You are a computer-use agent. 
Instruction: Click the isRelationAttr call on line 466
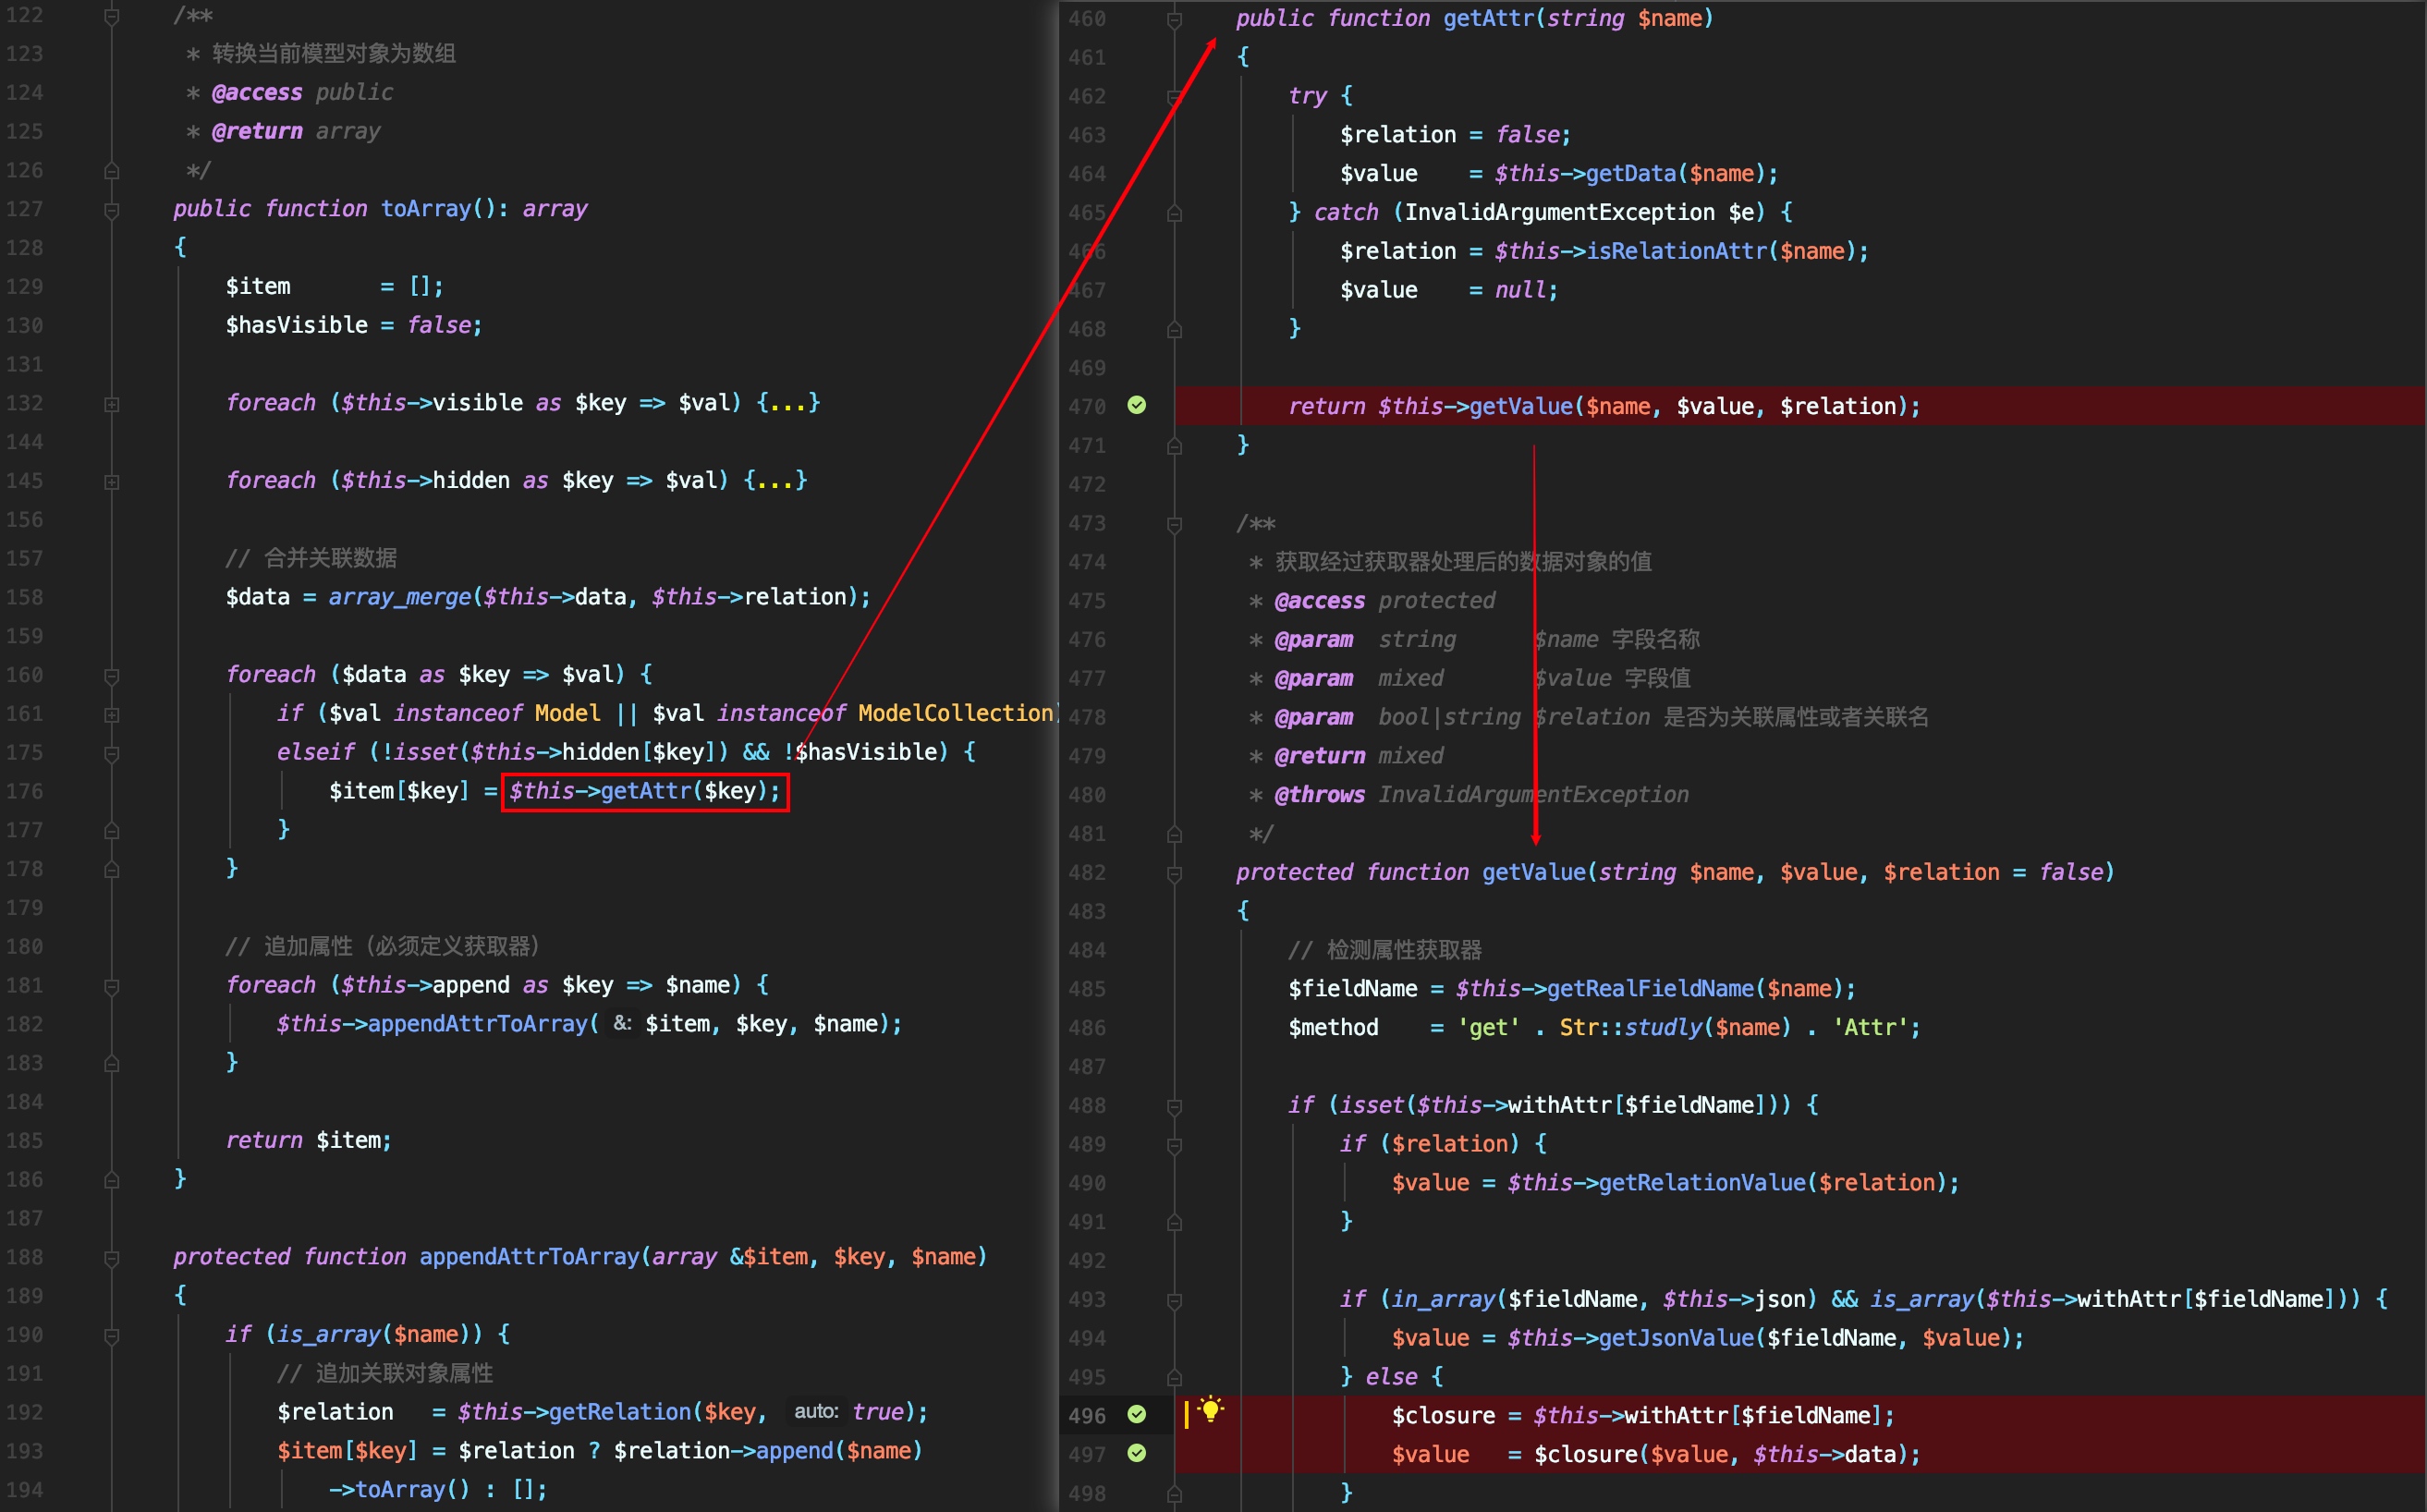[x=1676, y=251]
